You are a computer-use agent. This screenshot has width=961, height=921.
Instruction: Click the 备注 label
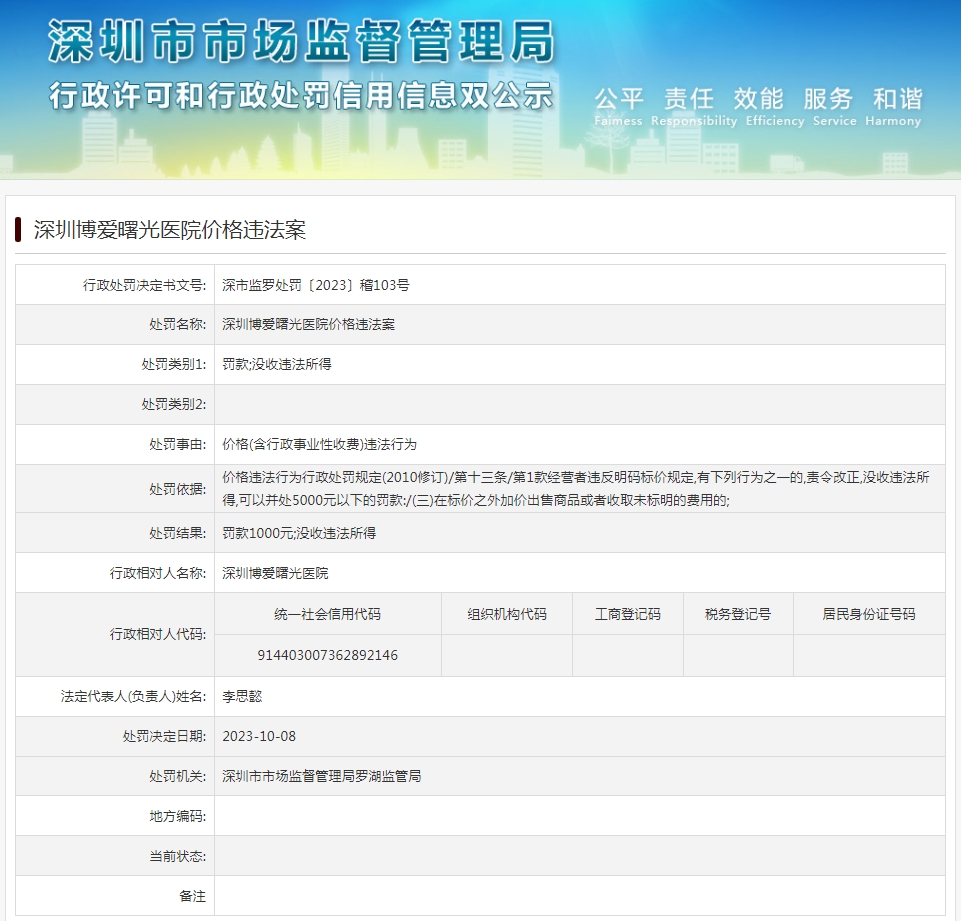pos(192,896)
